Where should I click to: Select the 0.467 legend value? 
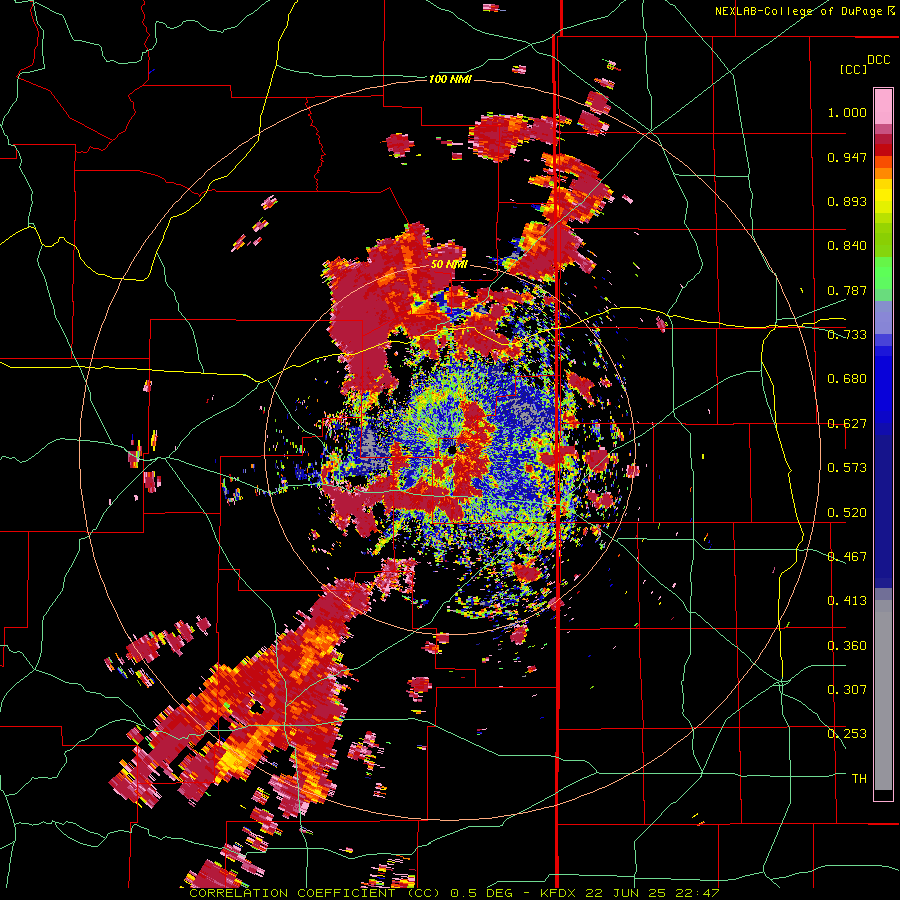click(847, 557)
